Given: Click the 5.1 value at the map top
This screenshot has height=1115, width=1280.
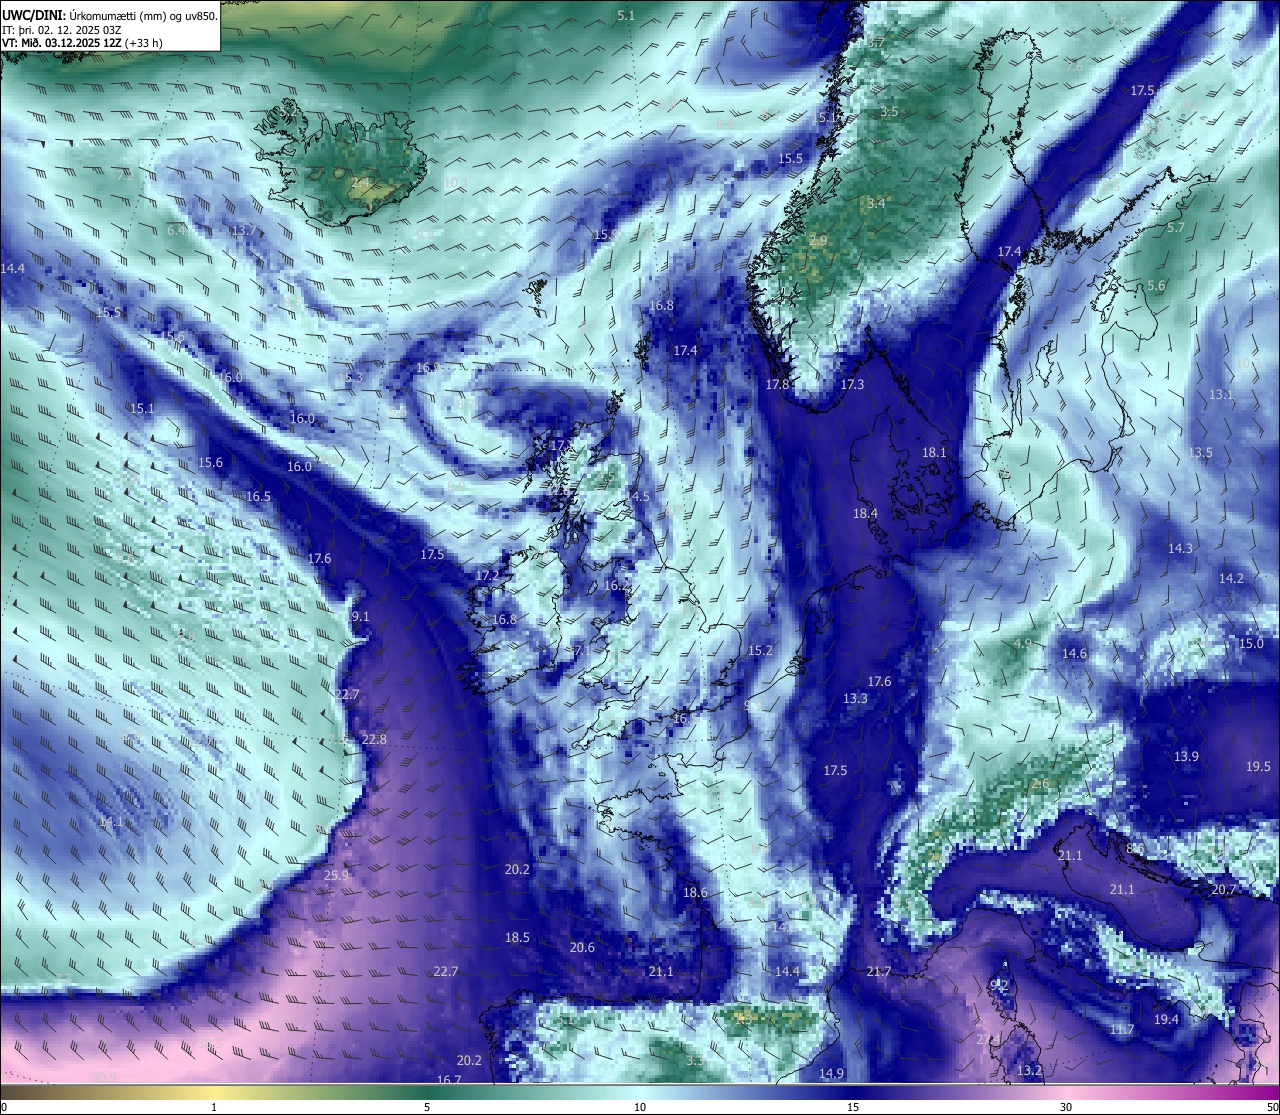Looking at the screenshot, I should [626, 15].
